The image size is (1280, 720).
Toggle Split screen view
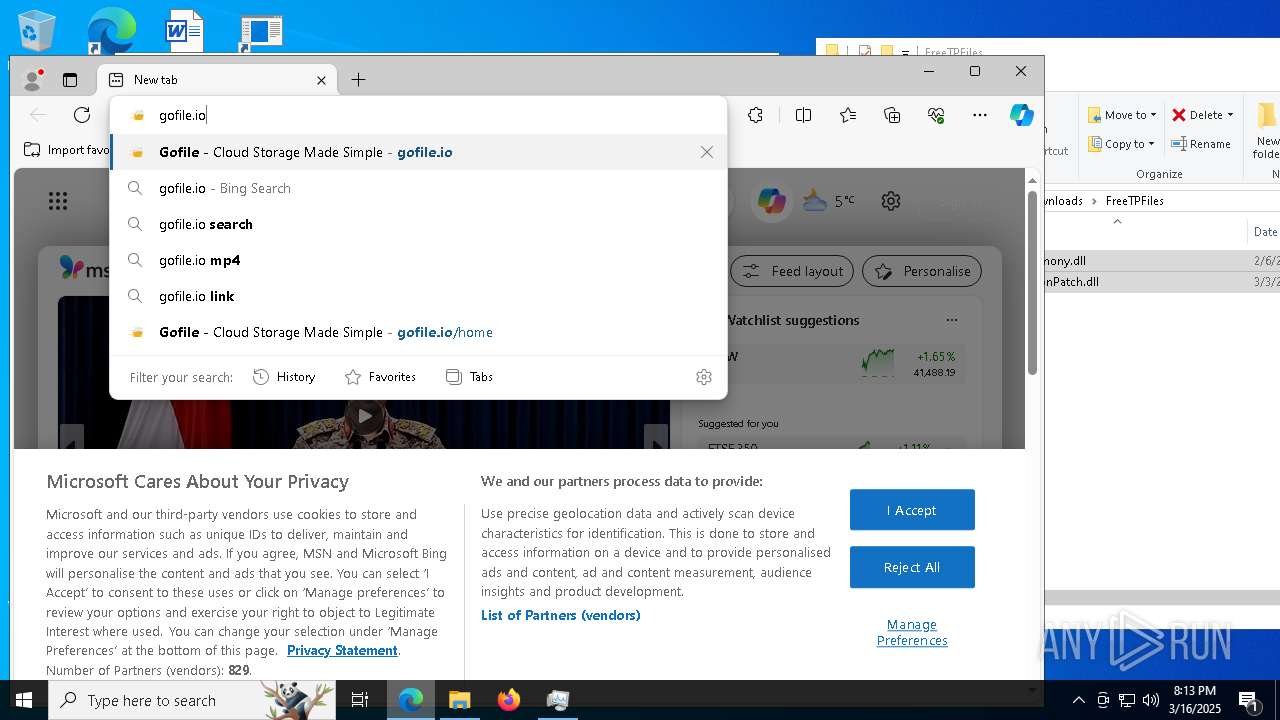pyautogui.click(x=803, y=115)
